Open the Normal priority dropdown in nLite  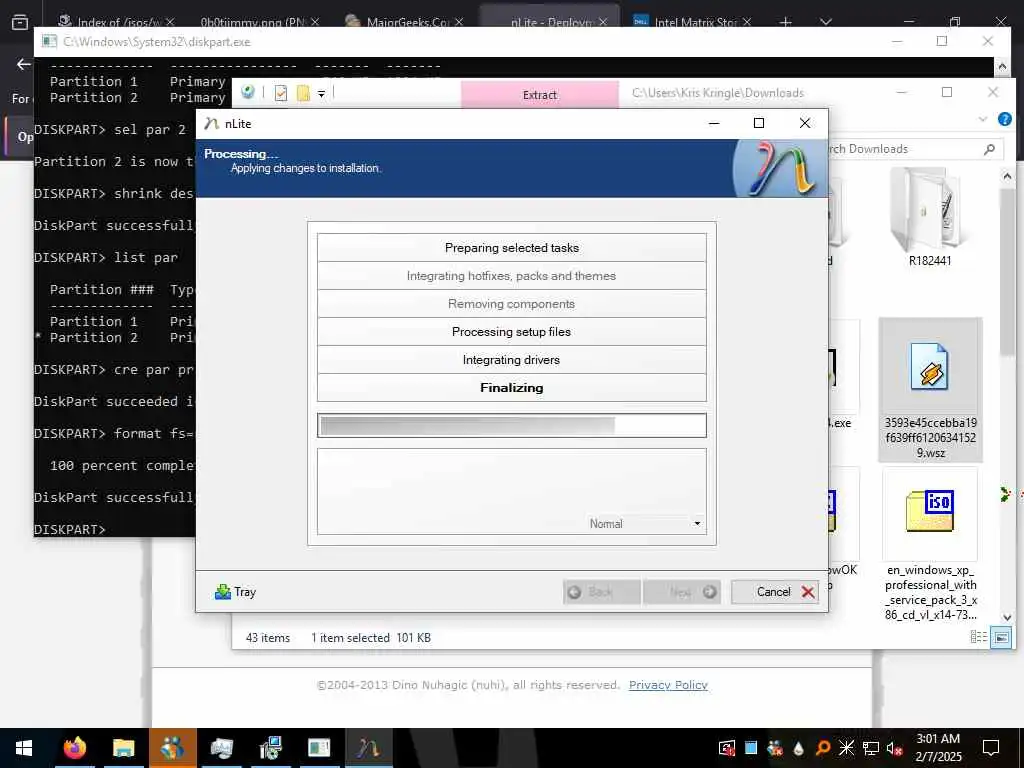point(645,524)
